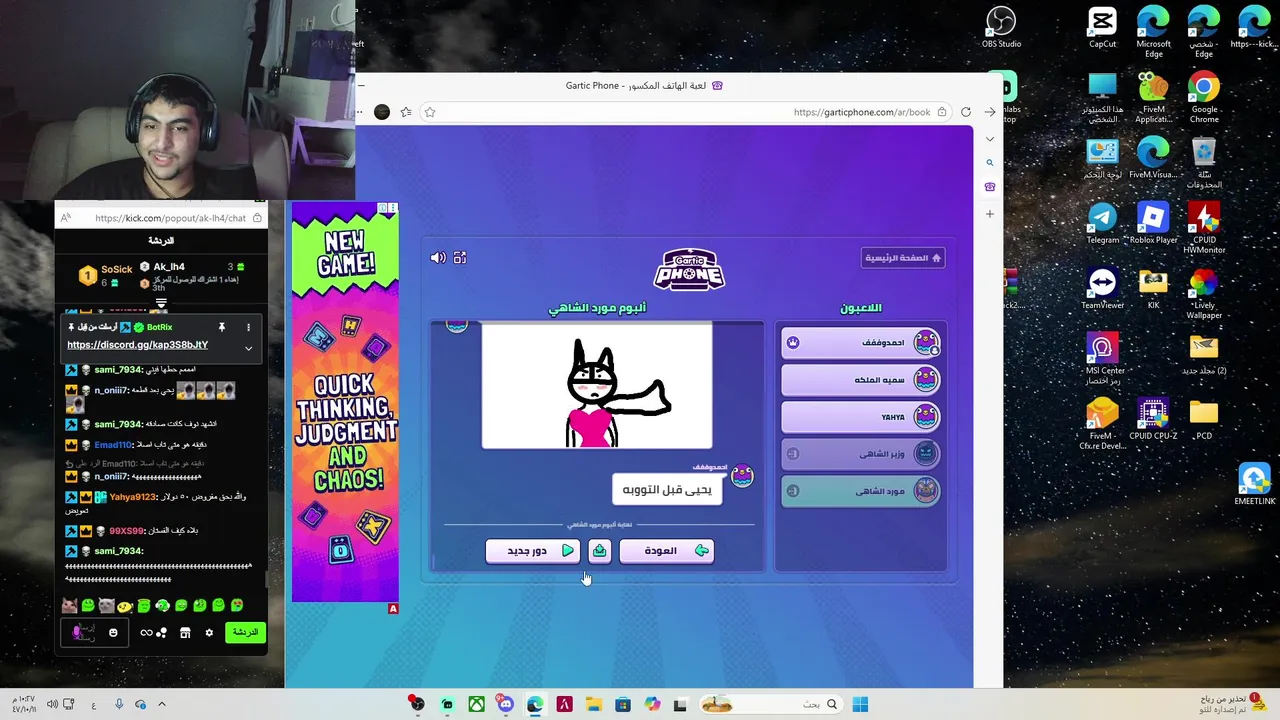Mute the Gartic Phone sound icon
1280x720 pixels.
438,258
